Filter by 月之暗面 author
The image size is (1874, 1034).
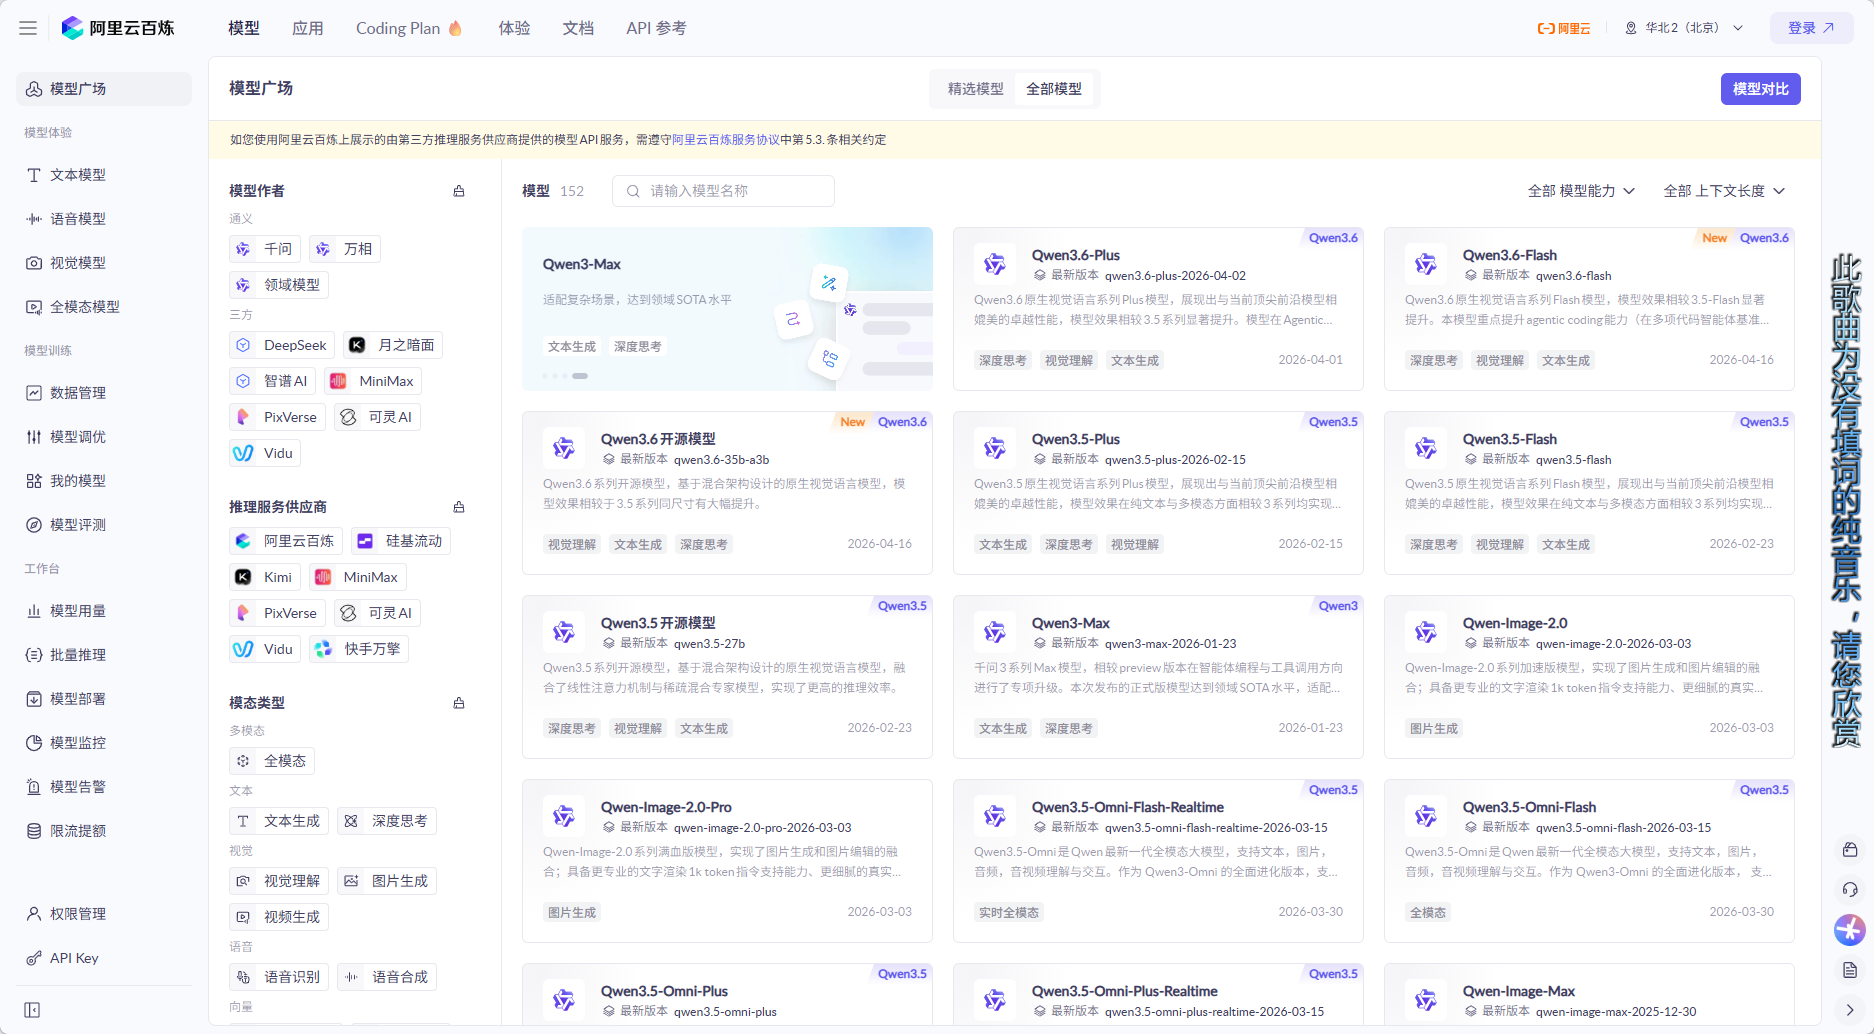tap(393, 345)
